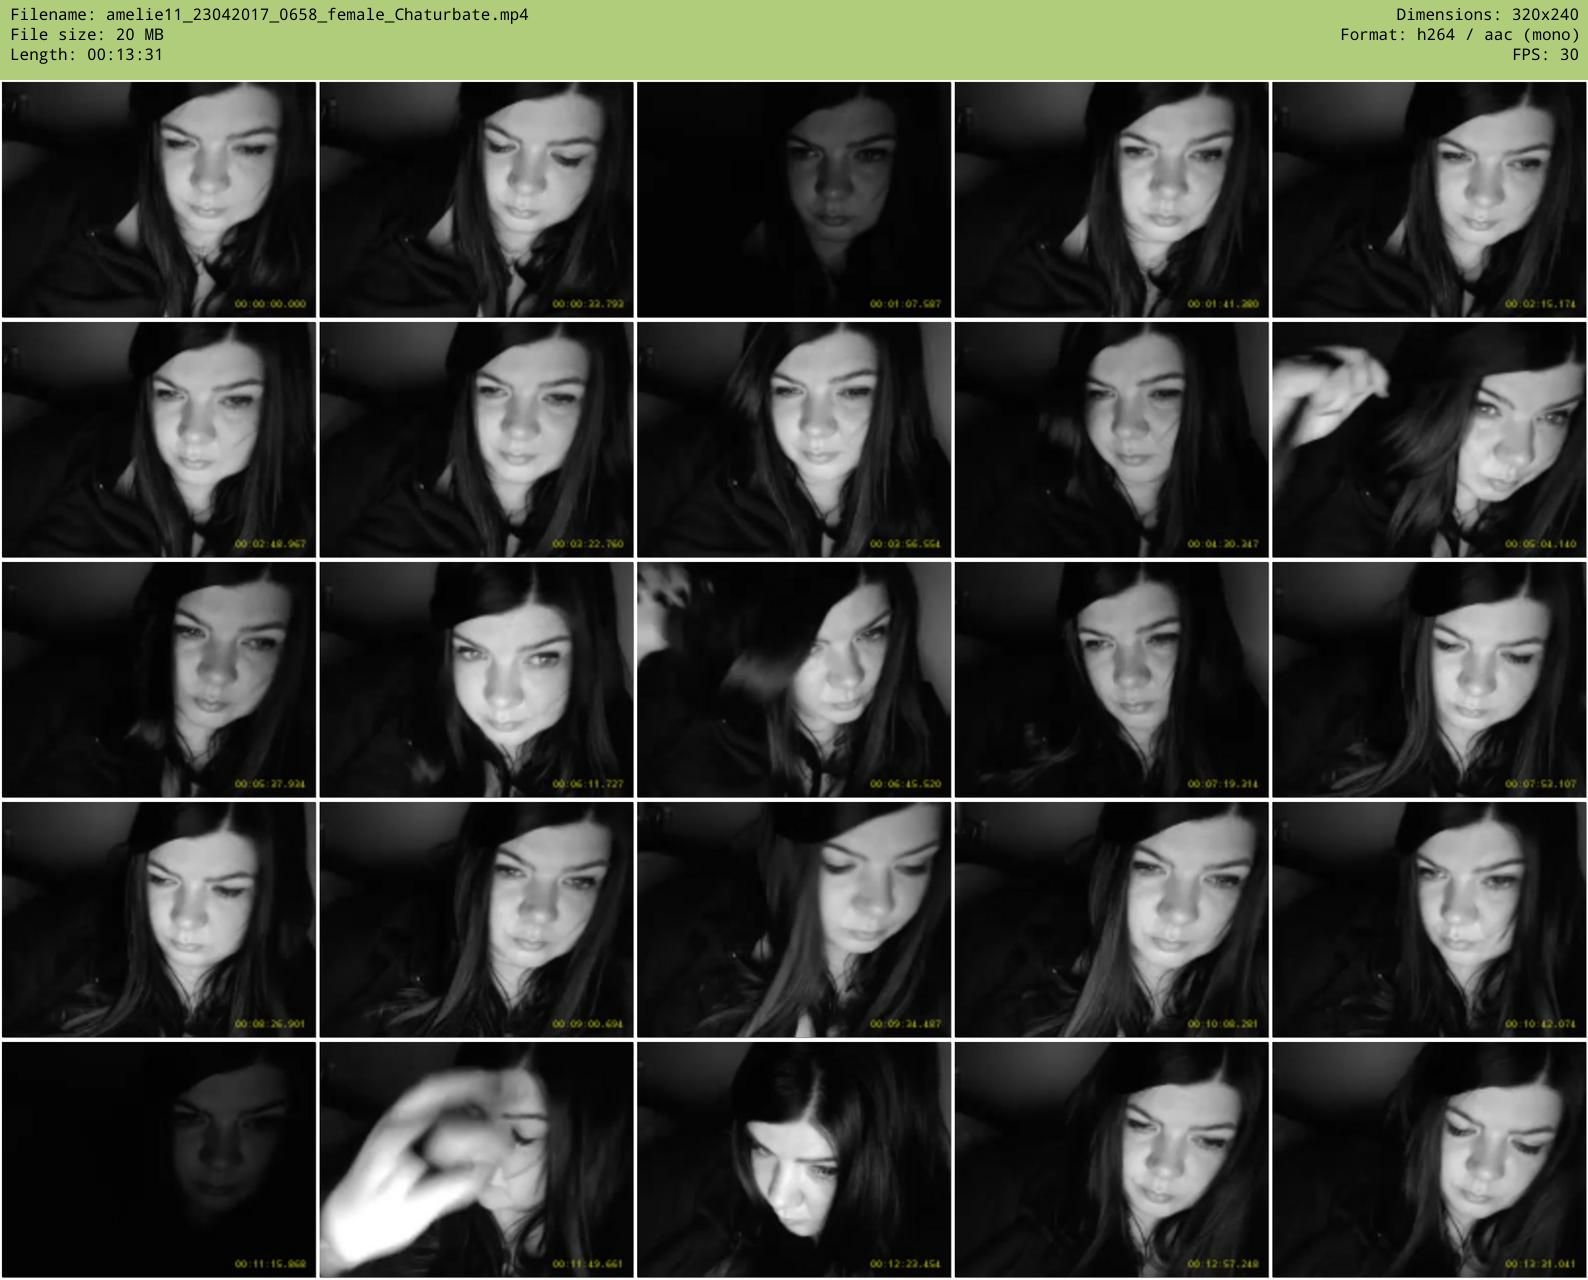Click the thumbnail stamped 00:07:19.314
The image size is (1588, 1280).
(1111, 680)
